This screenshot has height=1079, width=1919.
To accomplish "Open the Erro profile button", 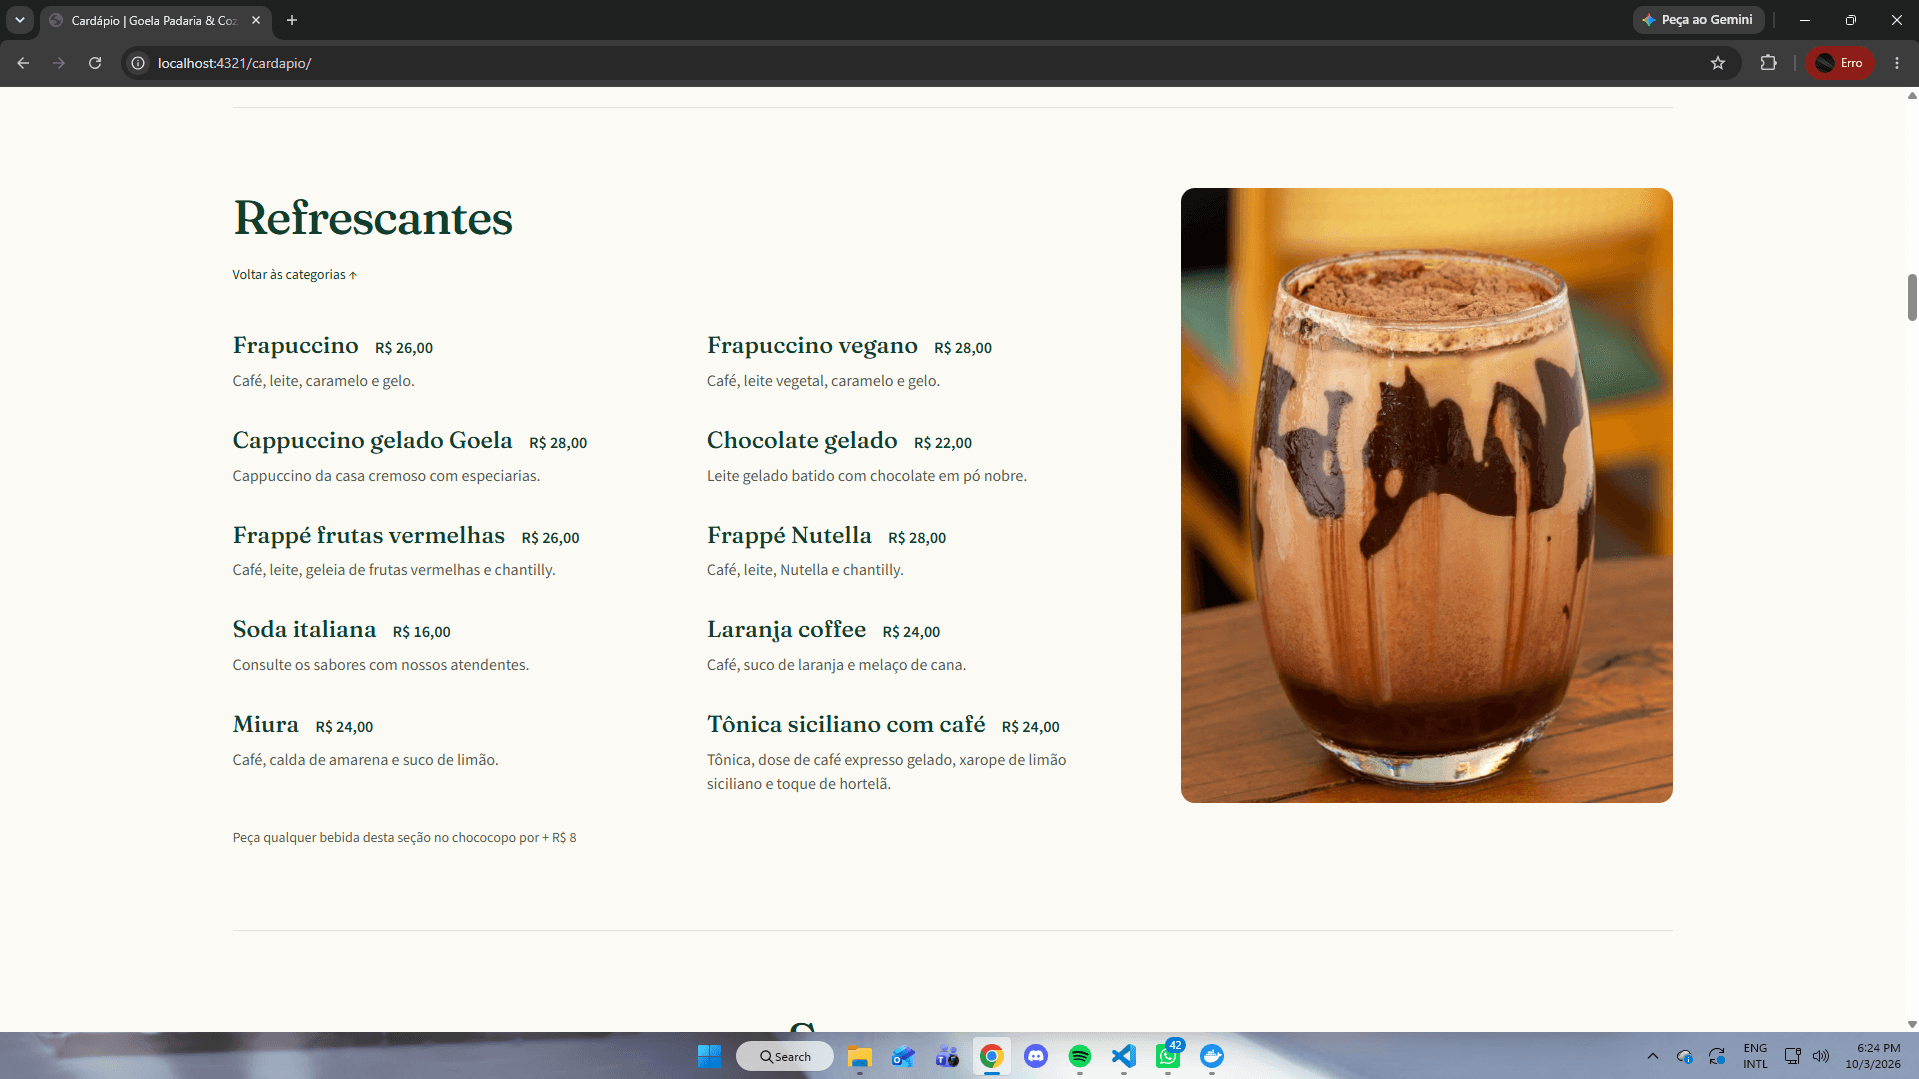I will click(x=1840, y=63).
